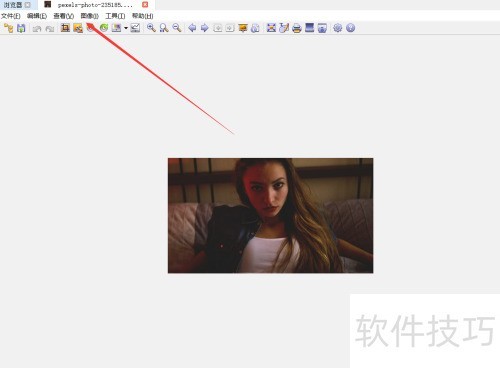This screenshot has height=368, width=500.
Task: Close the pexels-photo tab with red X
Action: (x=145, y=5)
